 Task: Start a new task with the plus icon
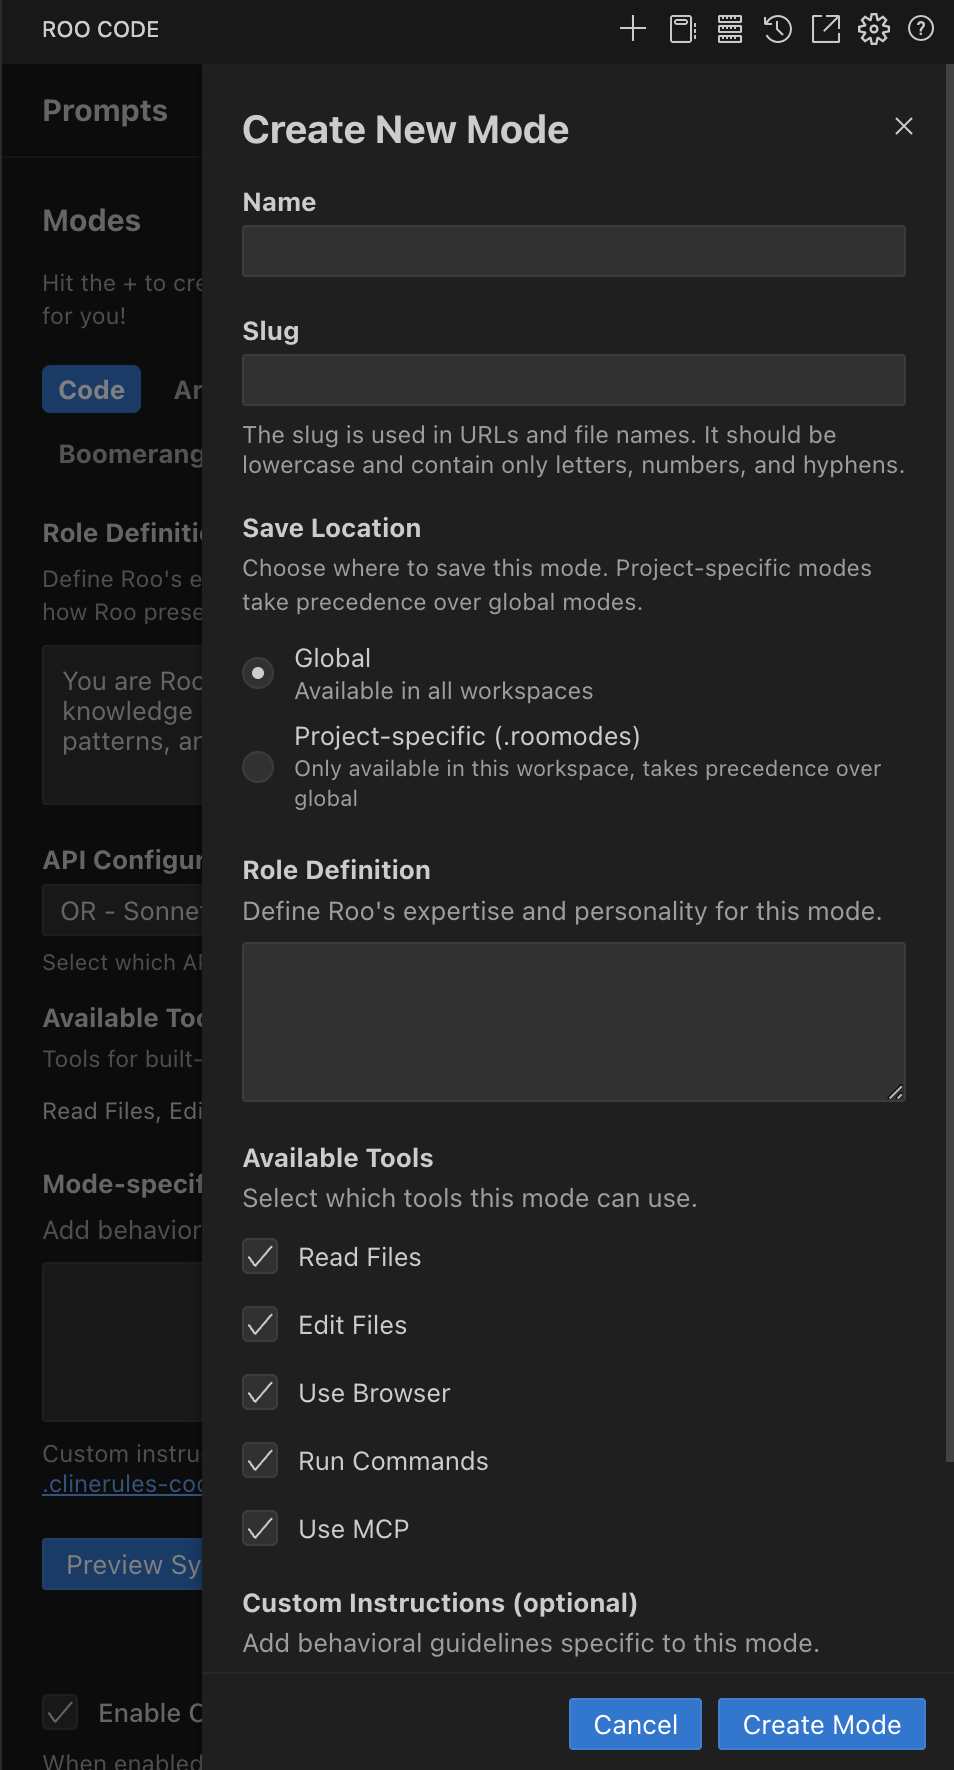(x=632, y=29)
